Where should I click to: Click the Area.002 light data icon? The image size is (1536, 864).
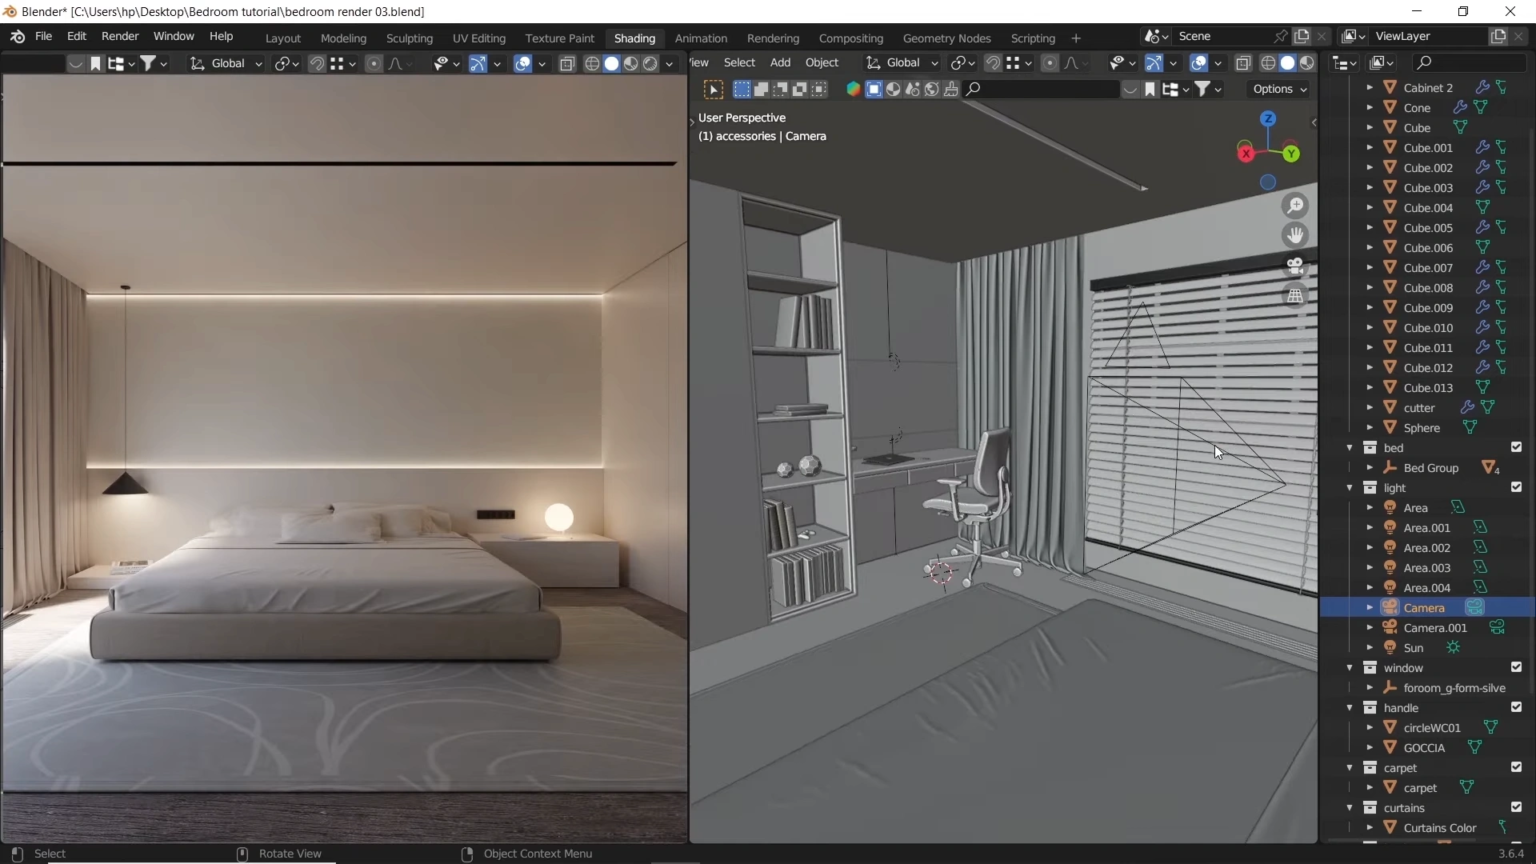[1480, 548]
